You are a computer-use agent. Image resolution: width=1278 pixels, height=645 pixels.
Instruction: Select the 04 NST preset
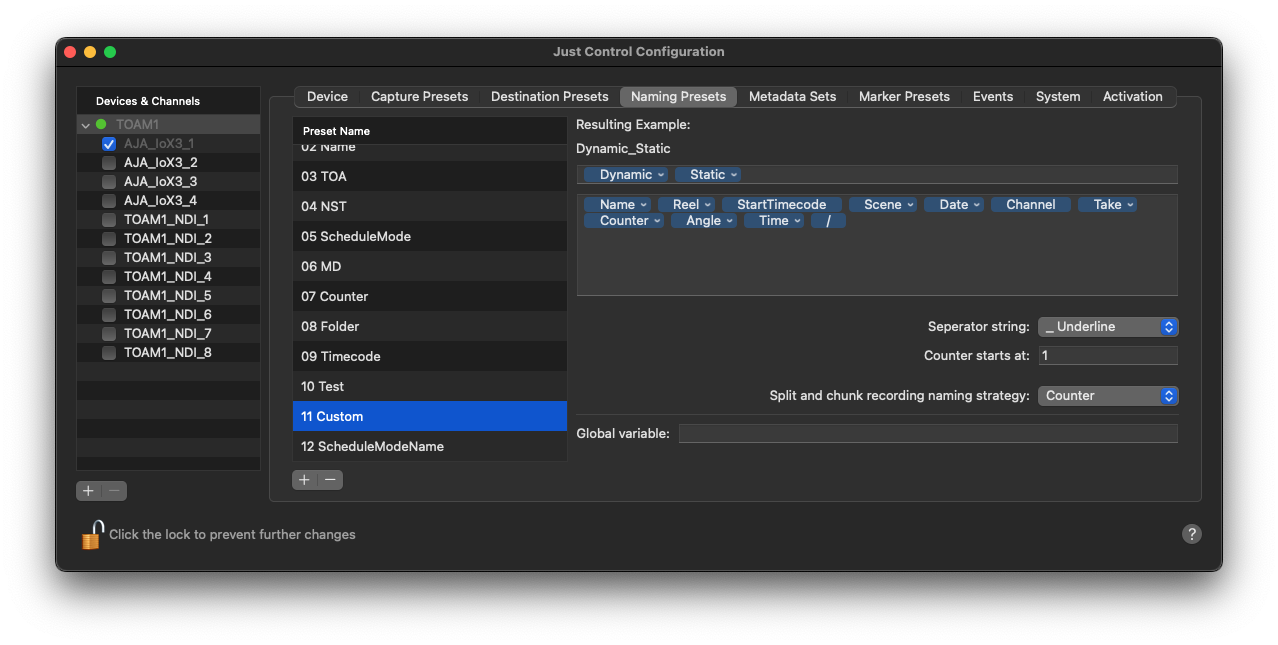click(430, 206)
